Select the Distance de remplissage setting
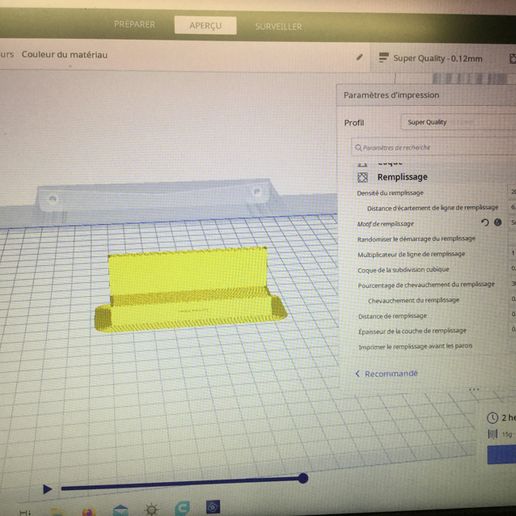Image resolution: width=516 pixels, height=516 pixels. point(392,316)
